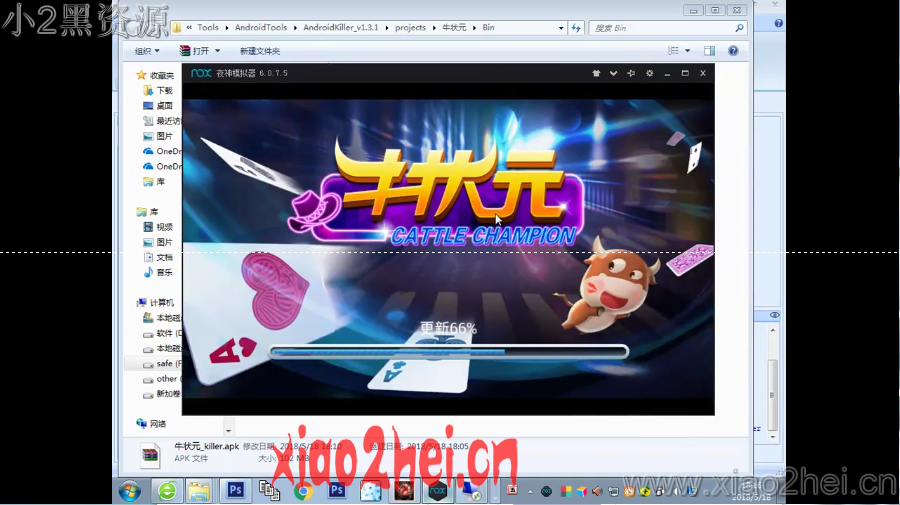
Task: Create folder via 新建文件夹
Action: tap(259, 51)
